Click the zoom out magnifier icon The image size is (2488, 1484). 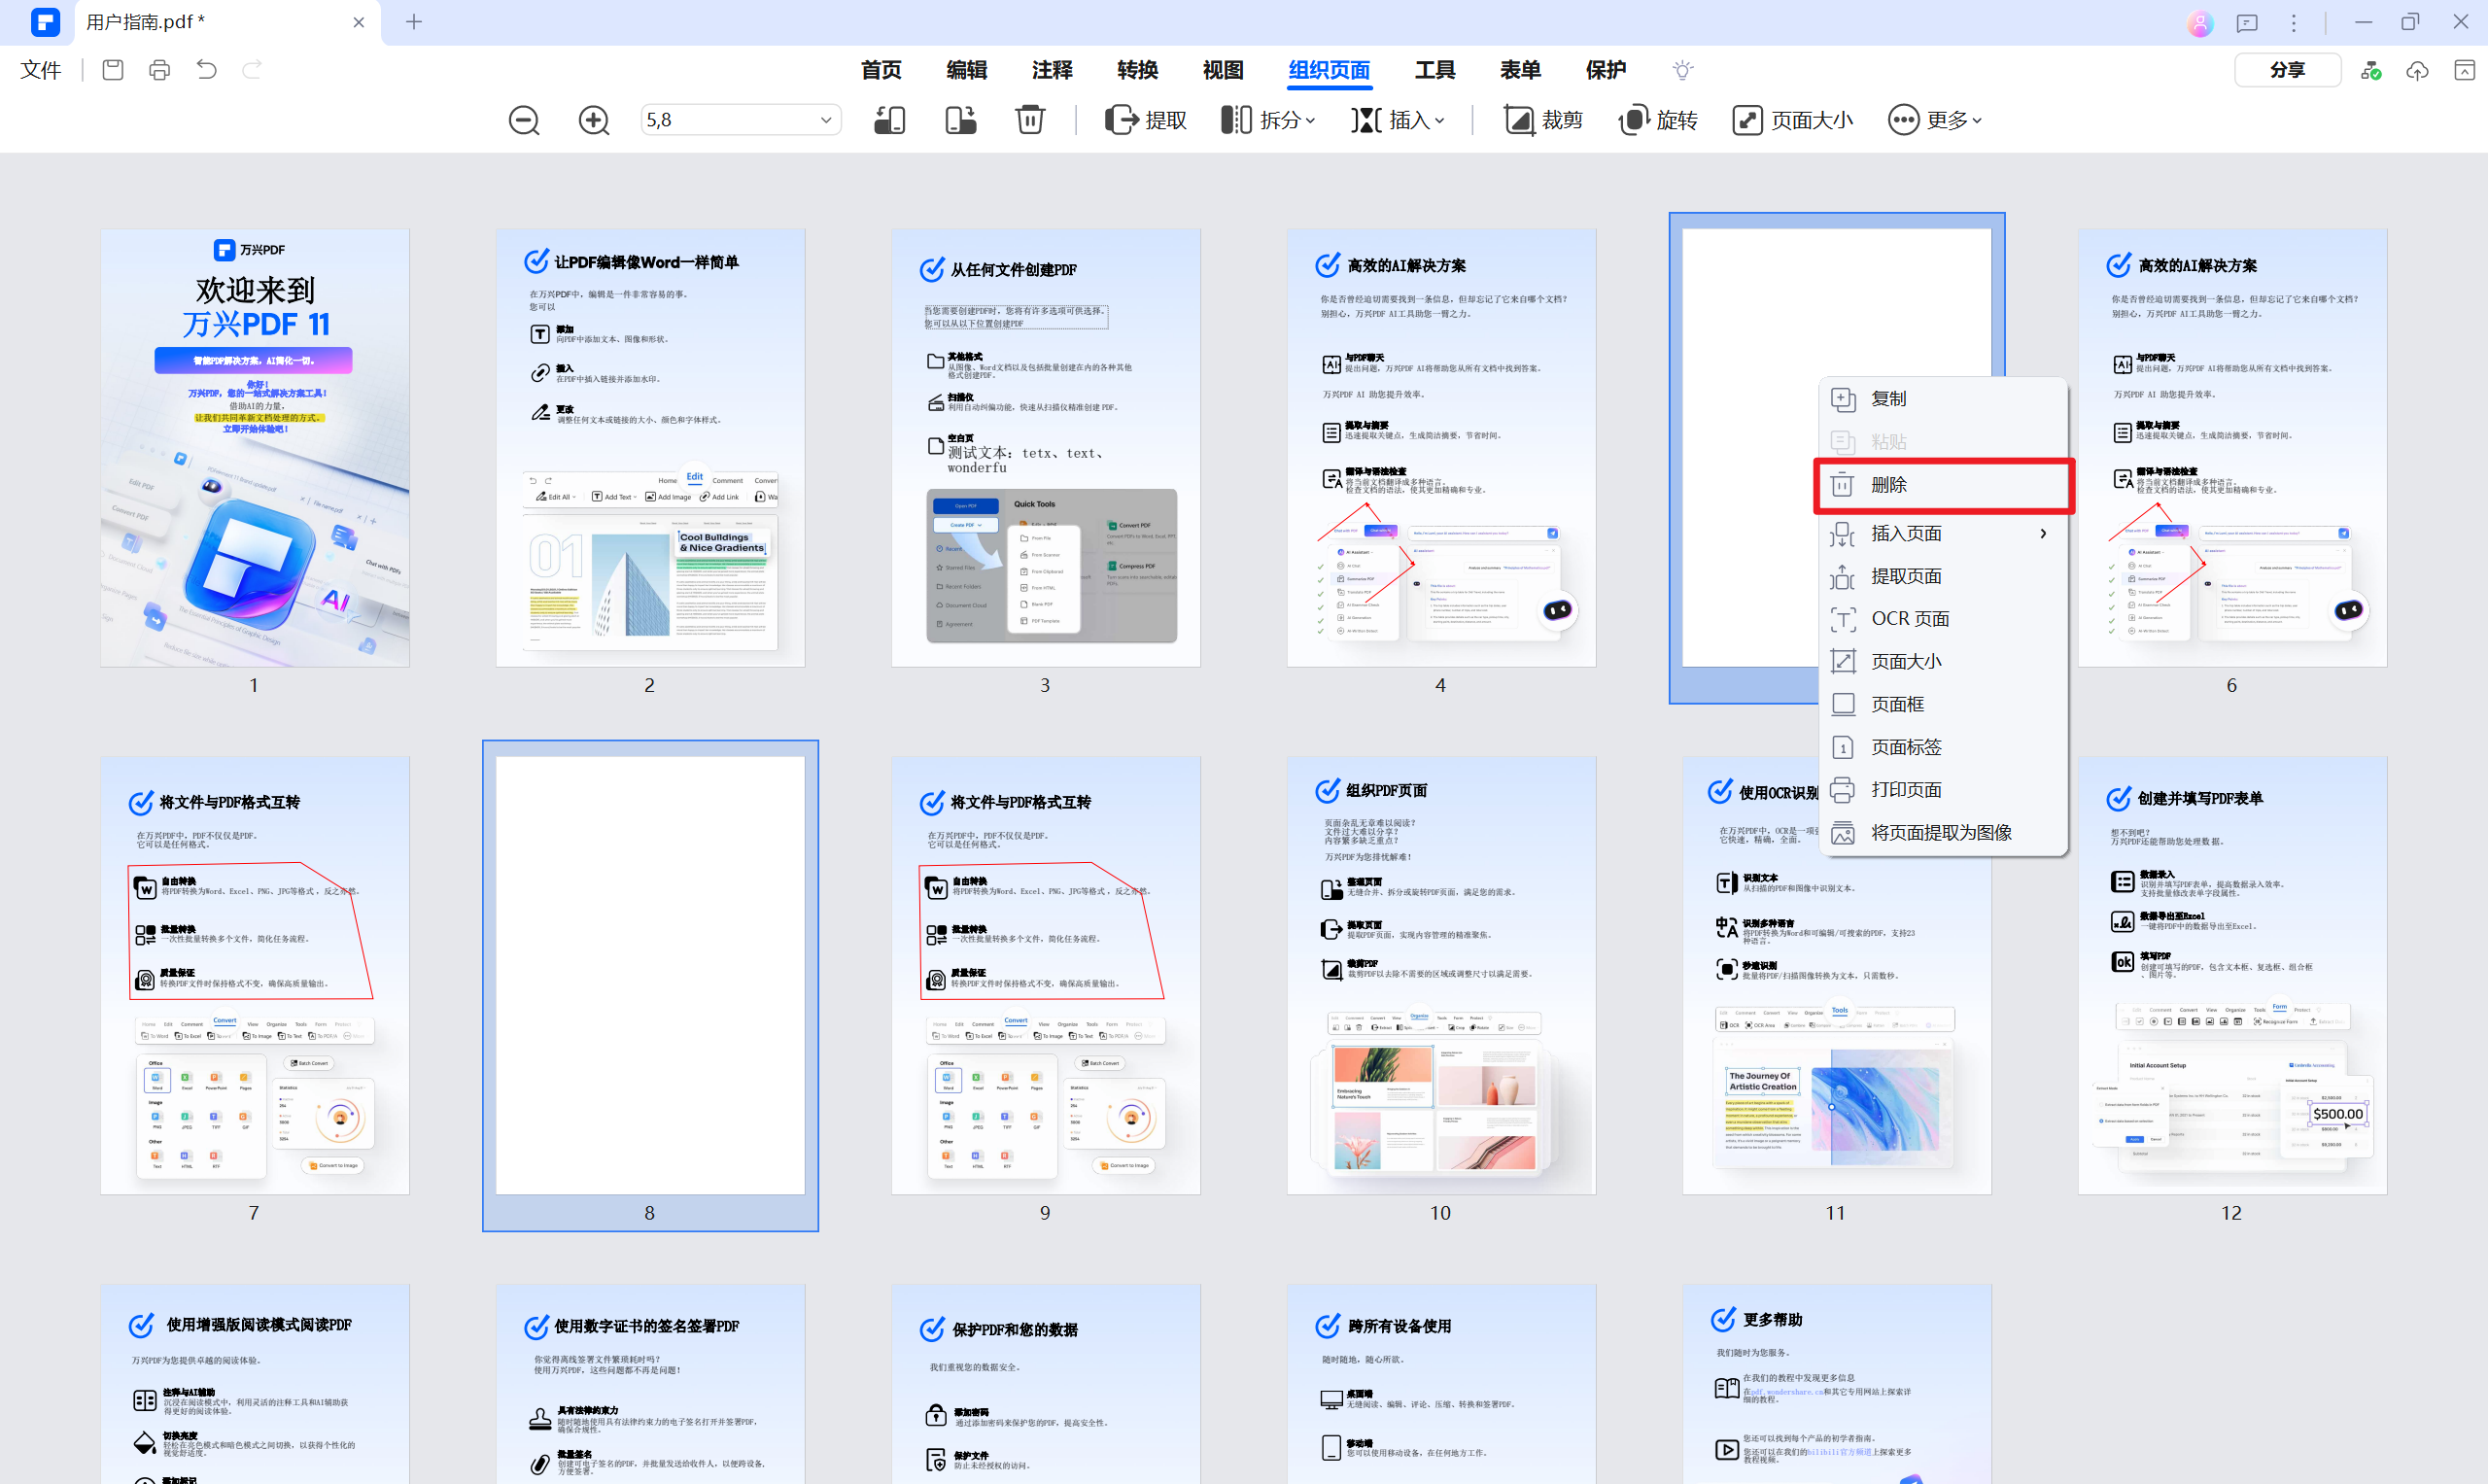tap(524, 120)
